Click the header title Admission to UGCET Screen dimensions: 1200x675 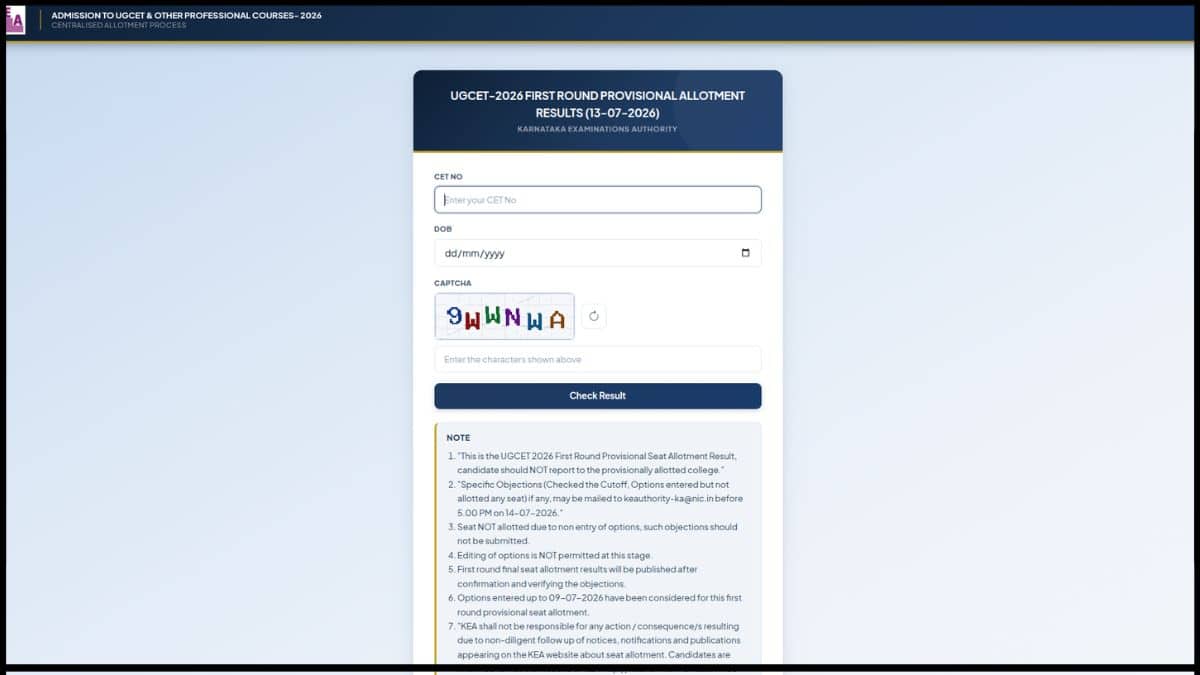click(187, 15)
